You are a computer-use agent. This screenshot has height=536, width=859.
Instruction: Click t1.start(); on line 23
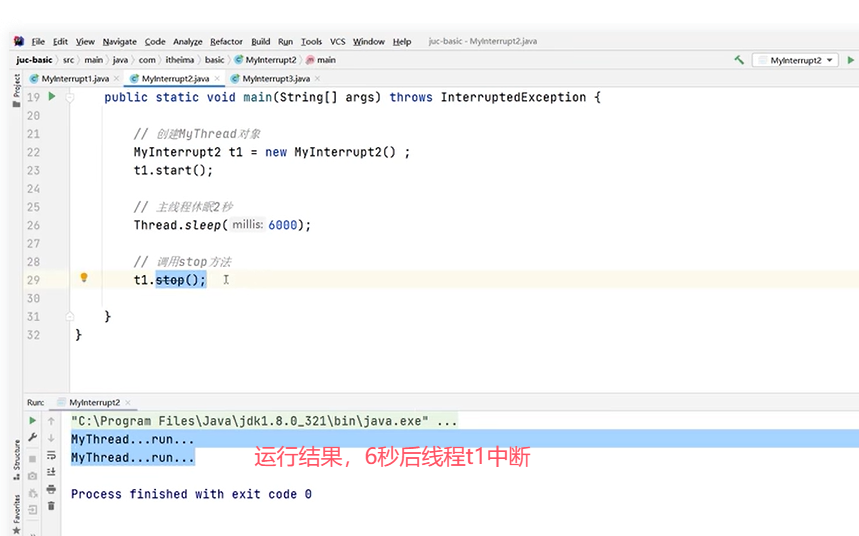tap(173, 170)
